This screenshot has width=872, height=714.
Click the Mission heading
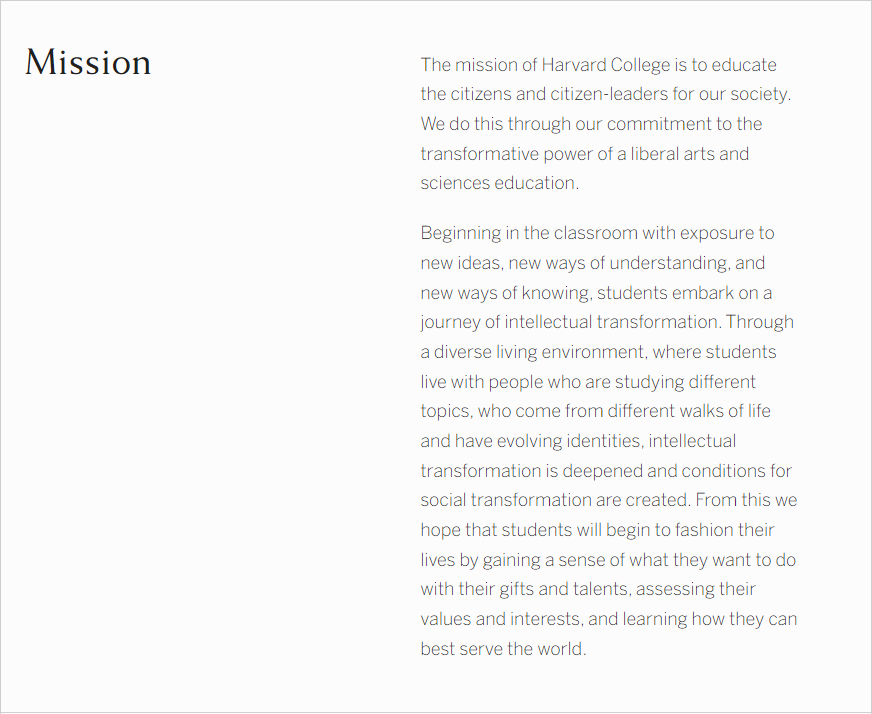tap(88, 62)
